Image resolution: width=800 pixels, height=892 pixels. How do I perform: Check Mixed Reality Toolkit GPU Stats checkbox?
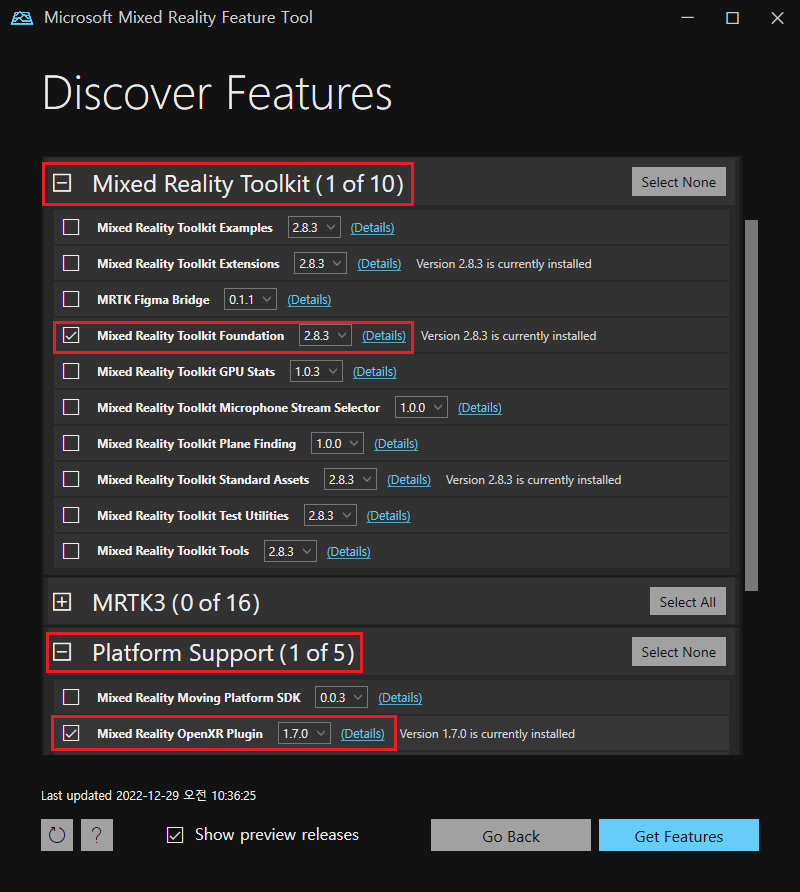tap(71, 371)
